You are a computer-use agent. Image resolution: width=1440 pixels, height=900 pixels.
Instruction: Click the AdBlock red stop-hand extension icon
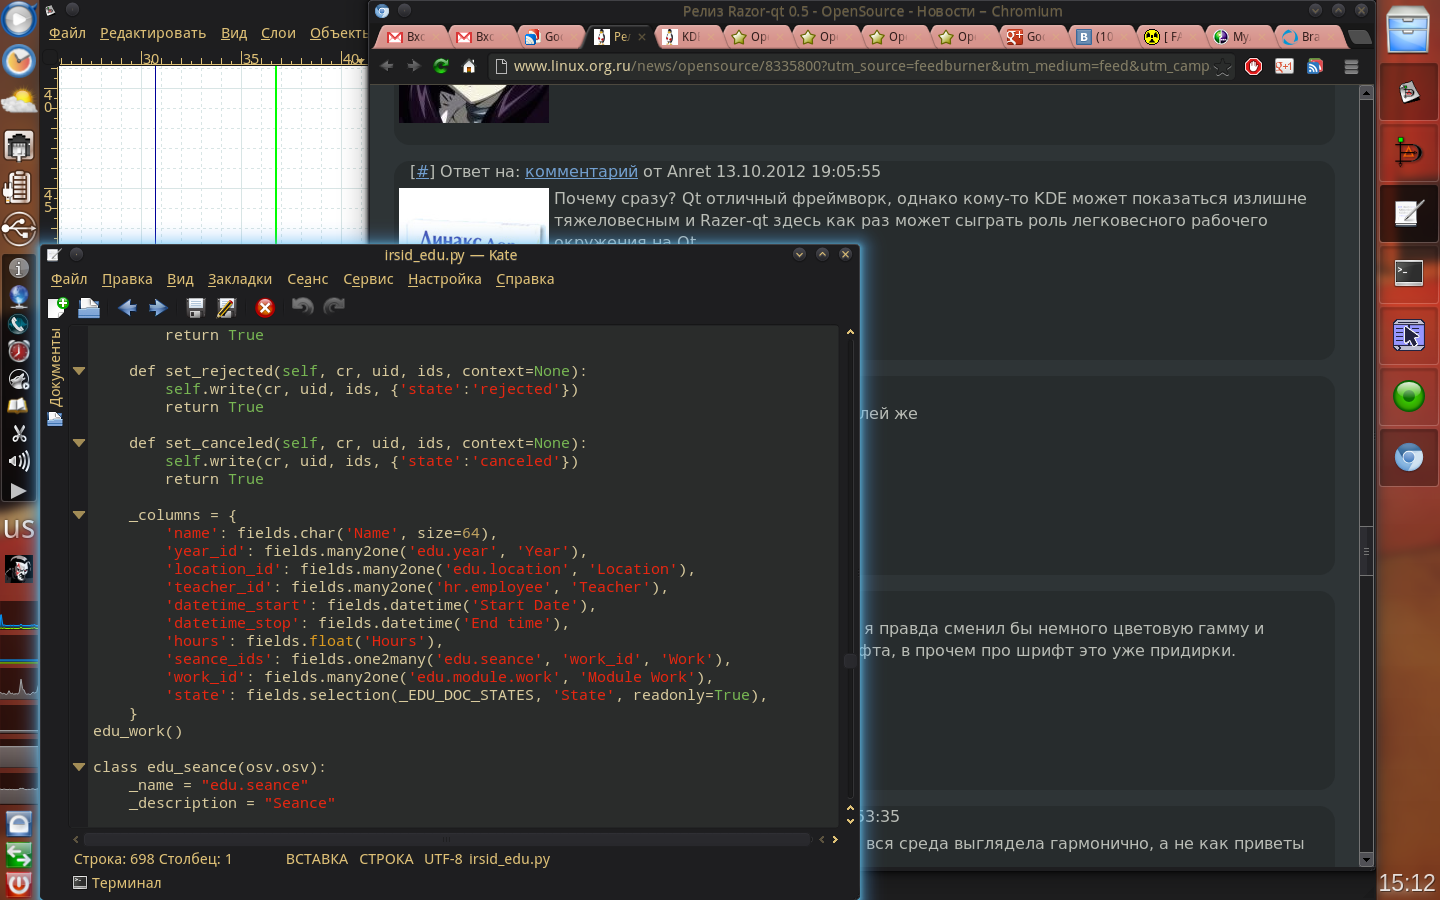[1254, 66]
